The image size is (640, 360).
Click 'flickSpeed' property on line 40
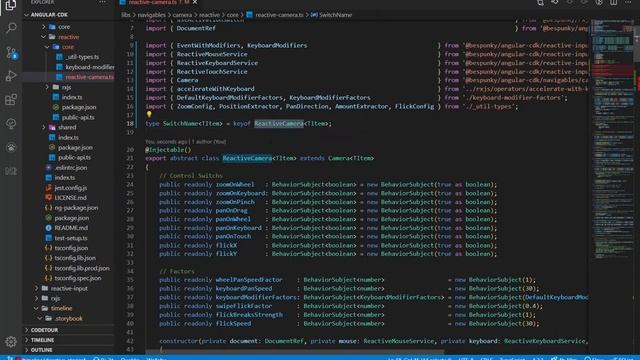click(x=233, y=324)
